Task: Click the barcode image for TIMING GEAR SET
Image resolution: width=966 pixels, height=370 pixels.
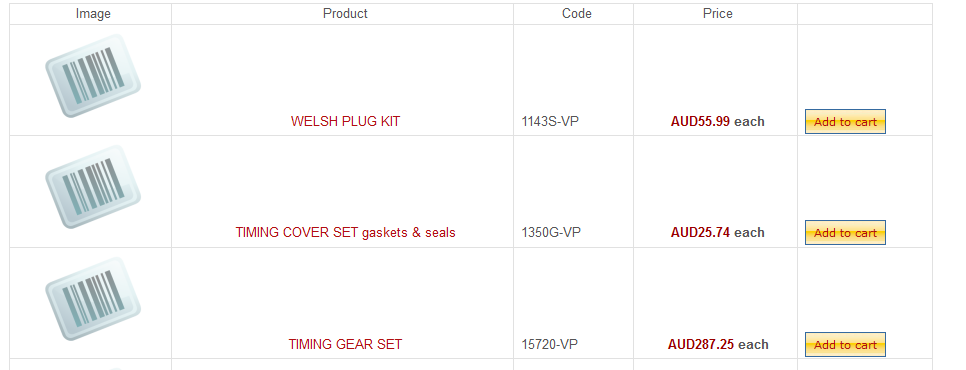Action: click(93, 299)
